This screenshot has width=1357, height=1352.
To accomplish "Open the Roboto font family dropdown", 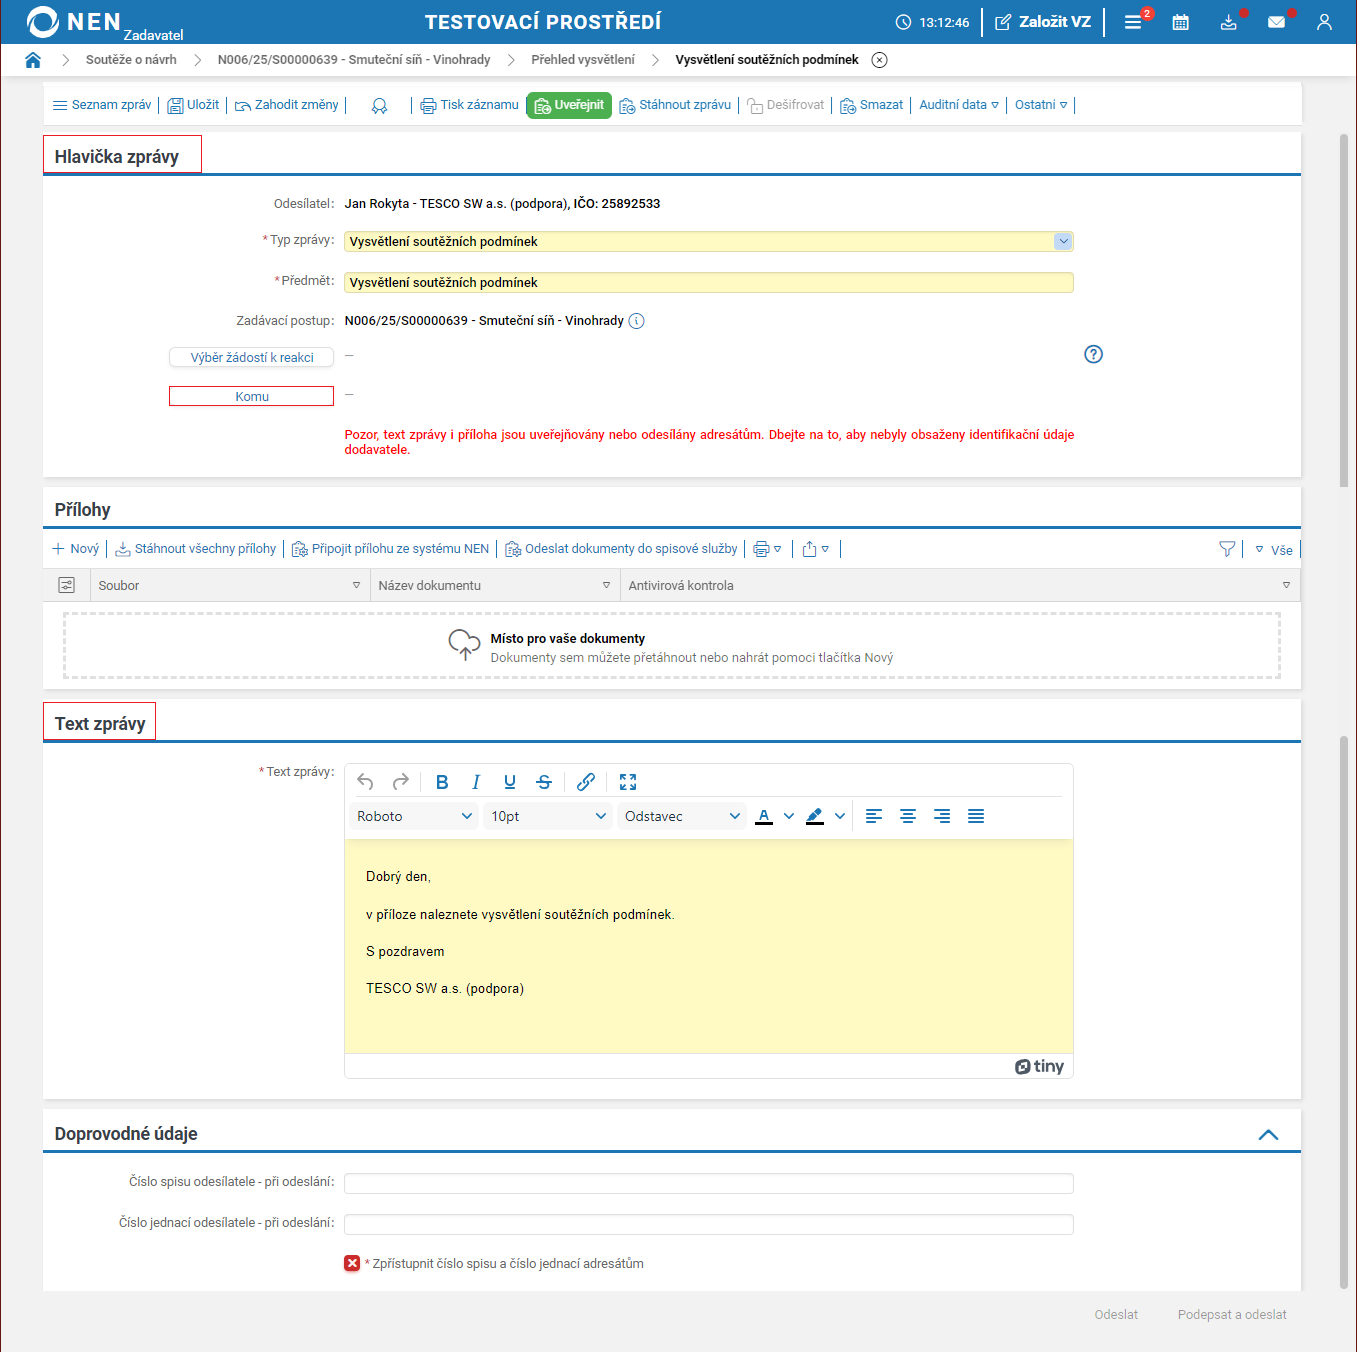I will pyautogui.click(x=414, y=816).
